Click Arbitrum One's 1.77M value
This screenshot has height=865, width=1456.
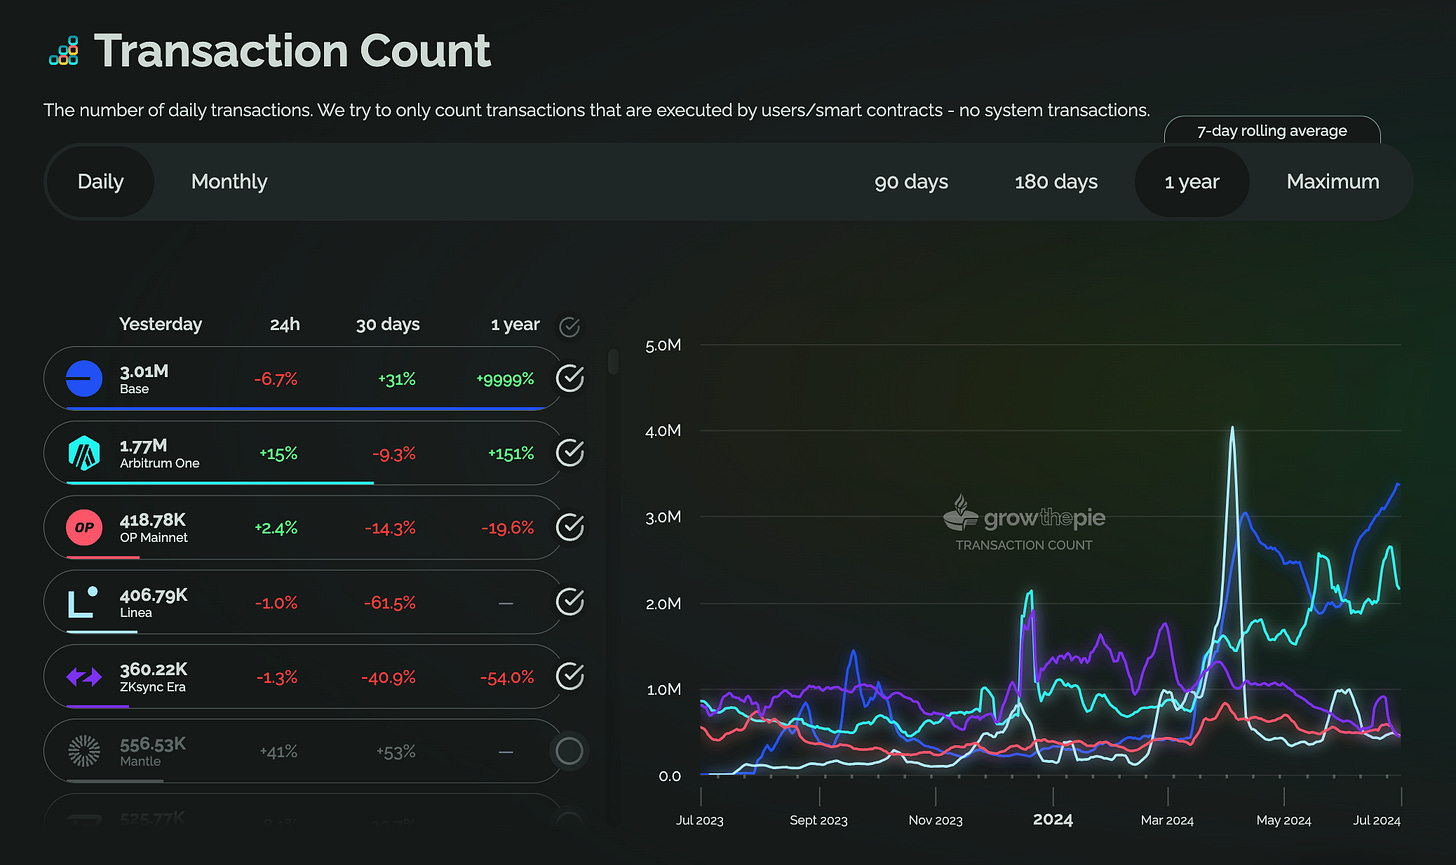143,445
